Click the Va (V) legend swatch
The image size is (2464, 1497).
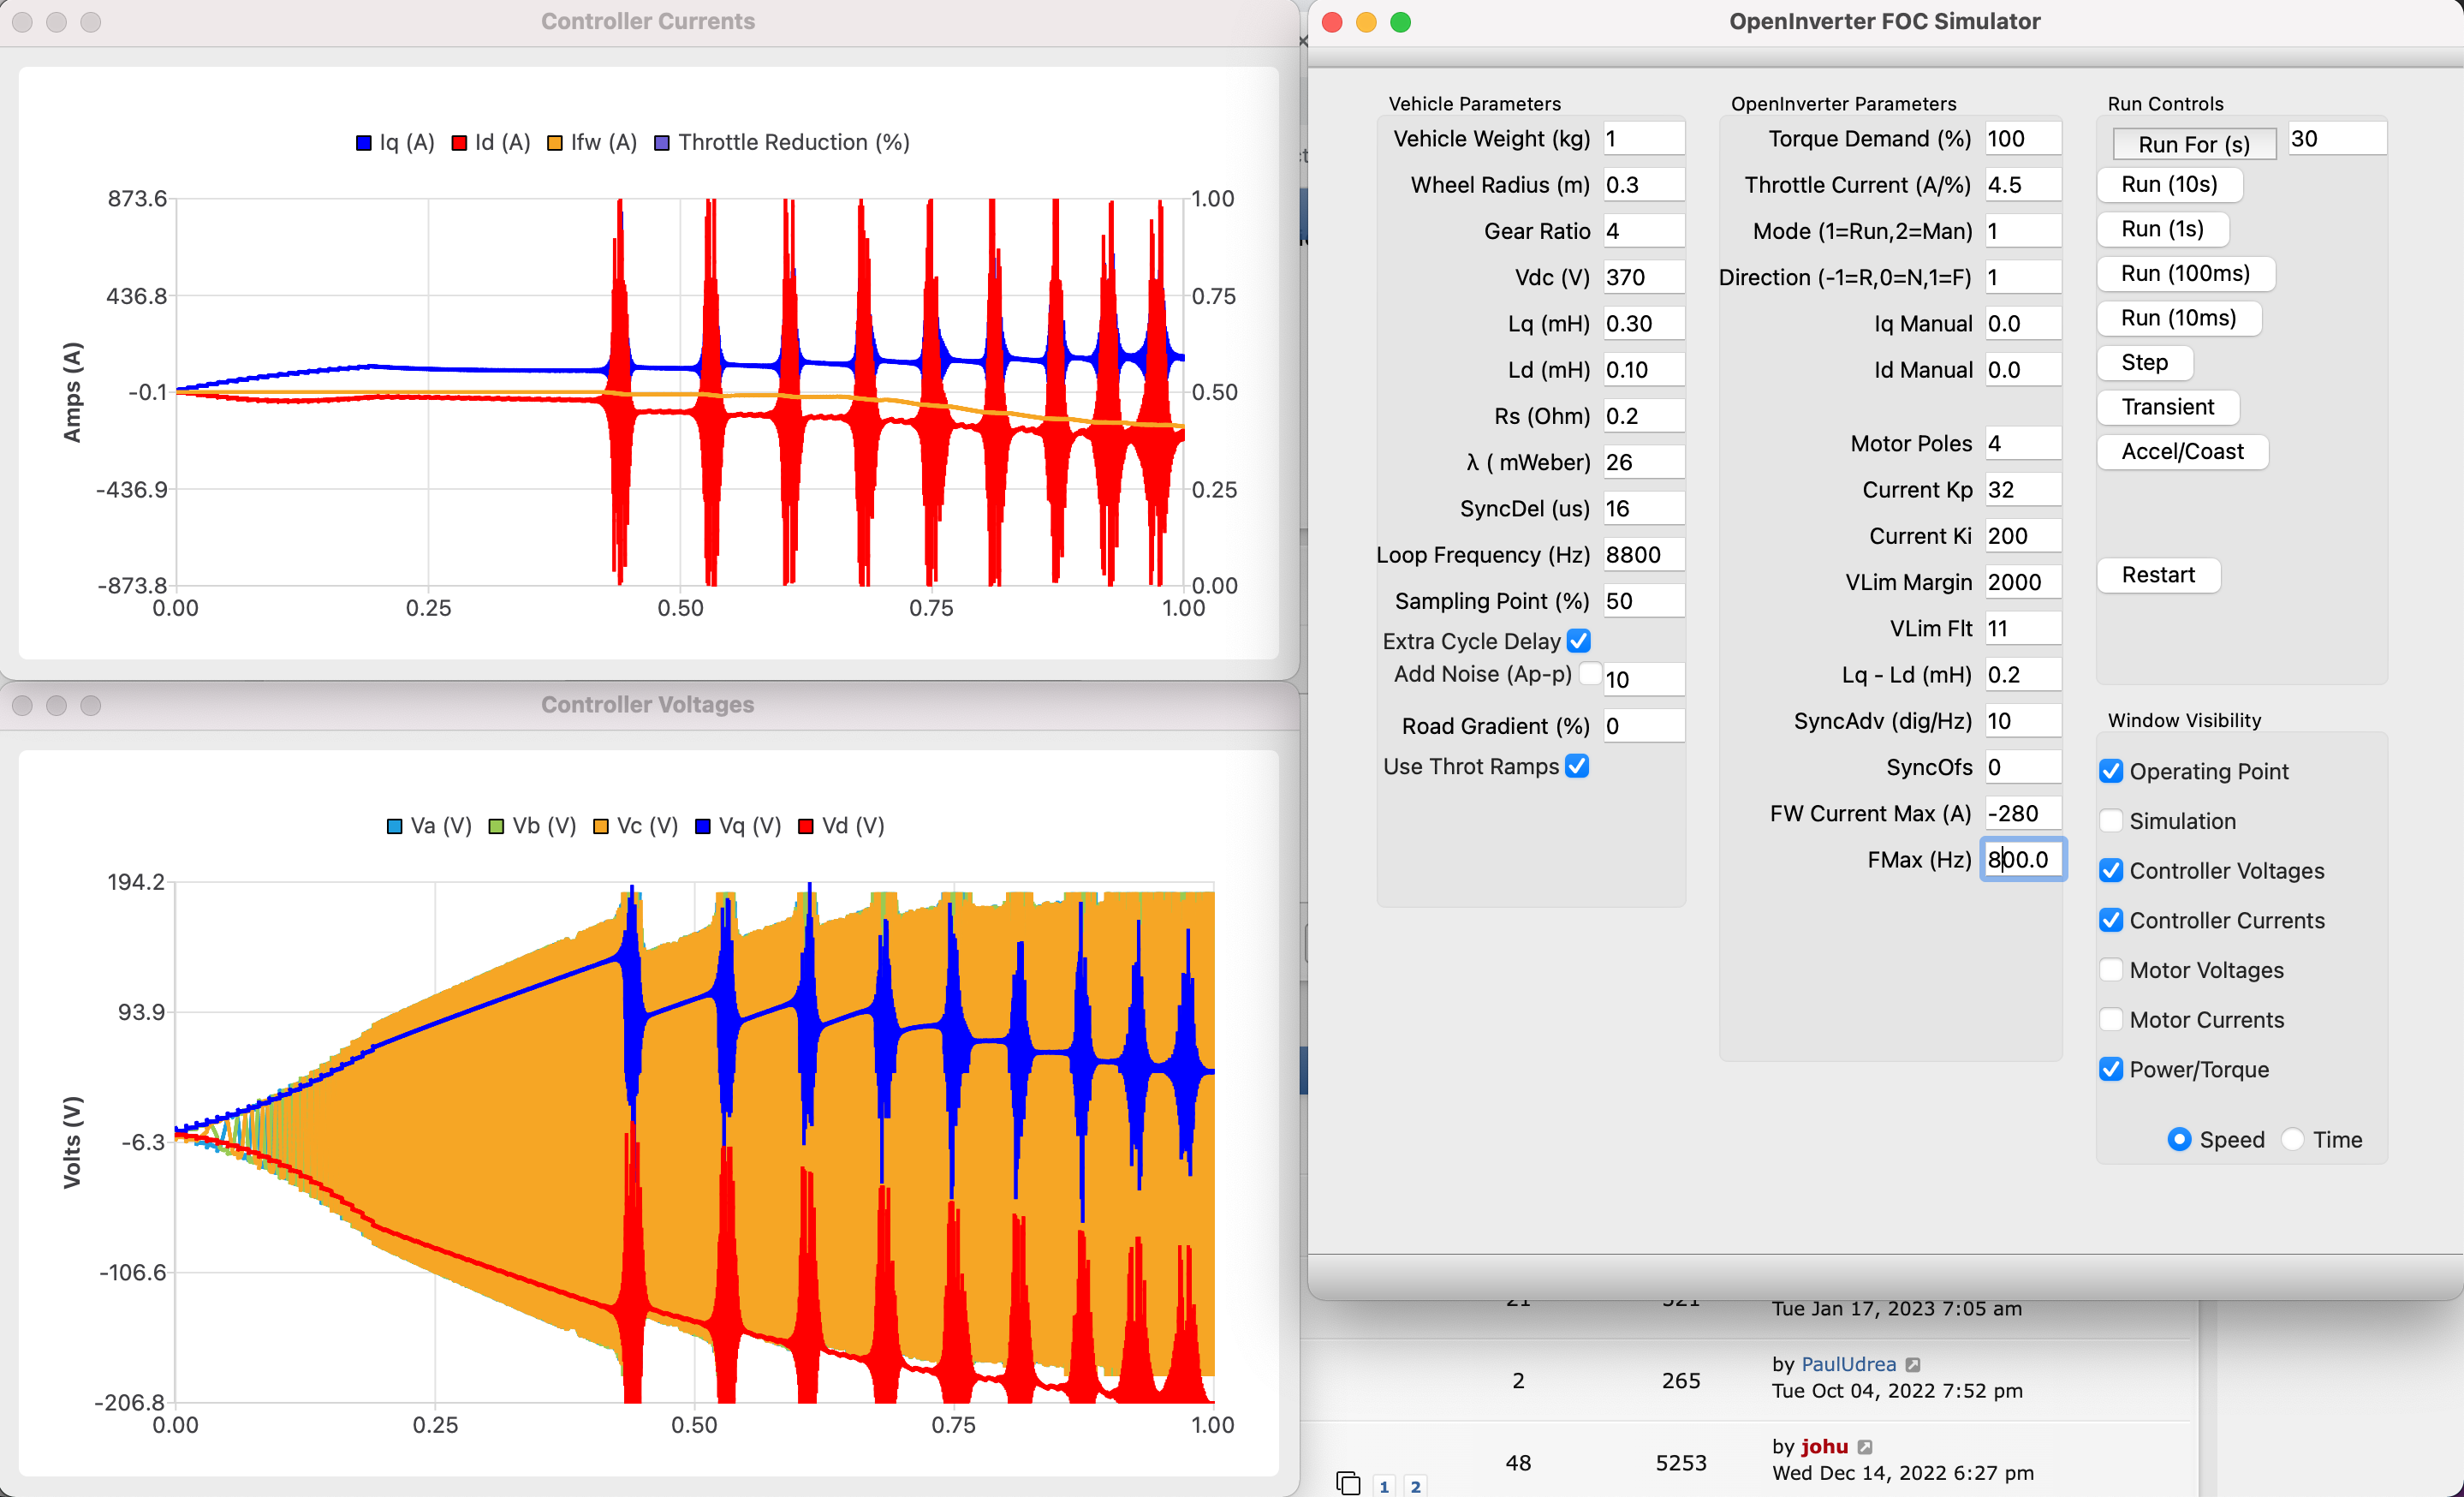(x=395, y=826)
